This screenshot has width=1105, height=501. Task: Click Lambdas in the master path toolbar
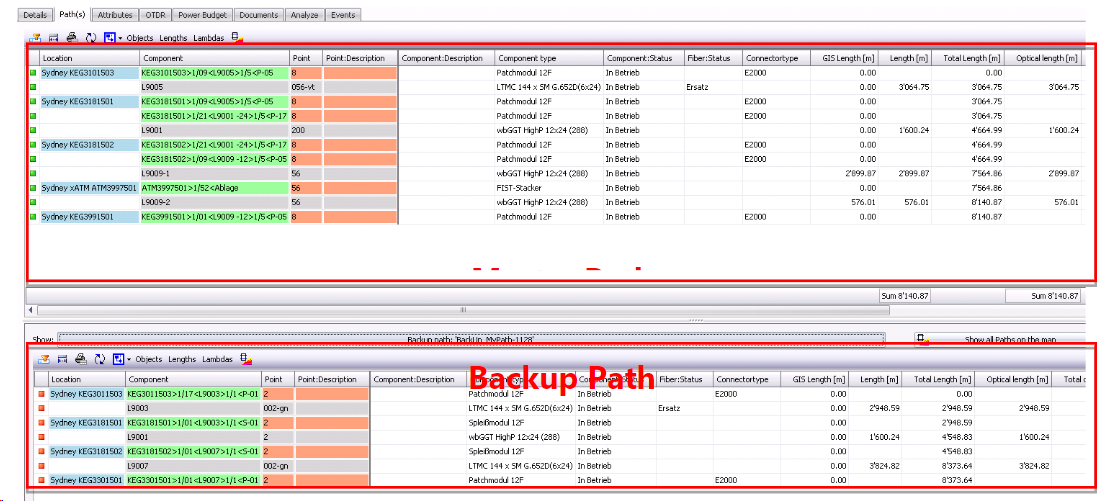click(209, 38)
